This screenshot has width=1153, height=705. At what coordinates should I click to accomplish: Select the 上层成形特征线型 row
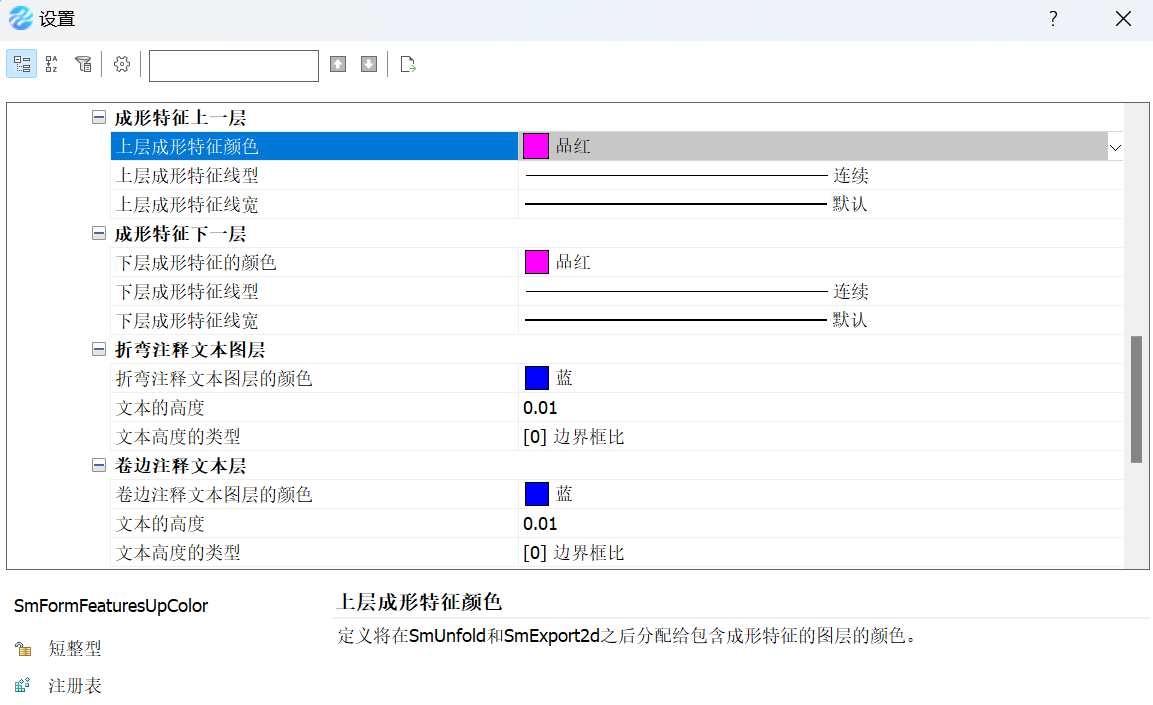pyautogui.click(x=616, y=176)
